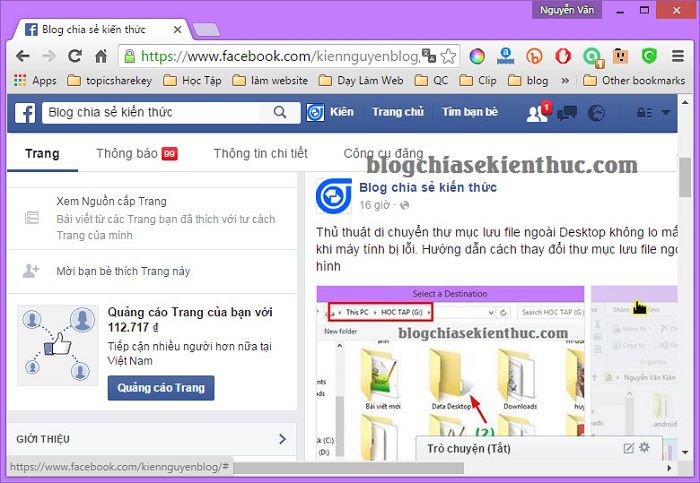Open the privacy shortcuts lock icon

(644, 112)
